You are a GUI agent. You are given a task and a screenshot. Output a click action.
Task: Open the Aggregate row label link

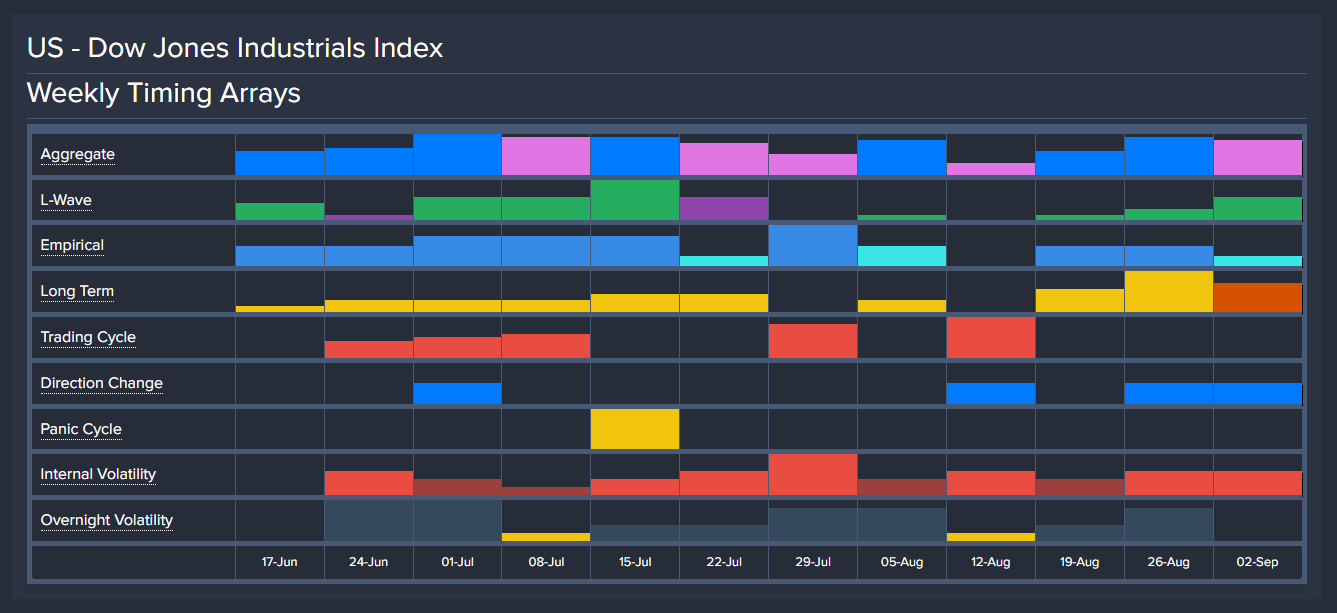point(77,154)
